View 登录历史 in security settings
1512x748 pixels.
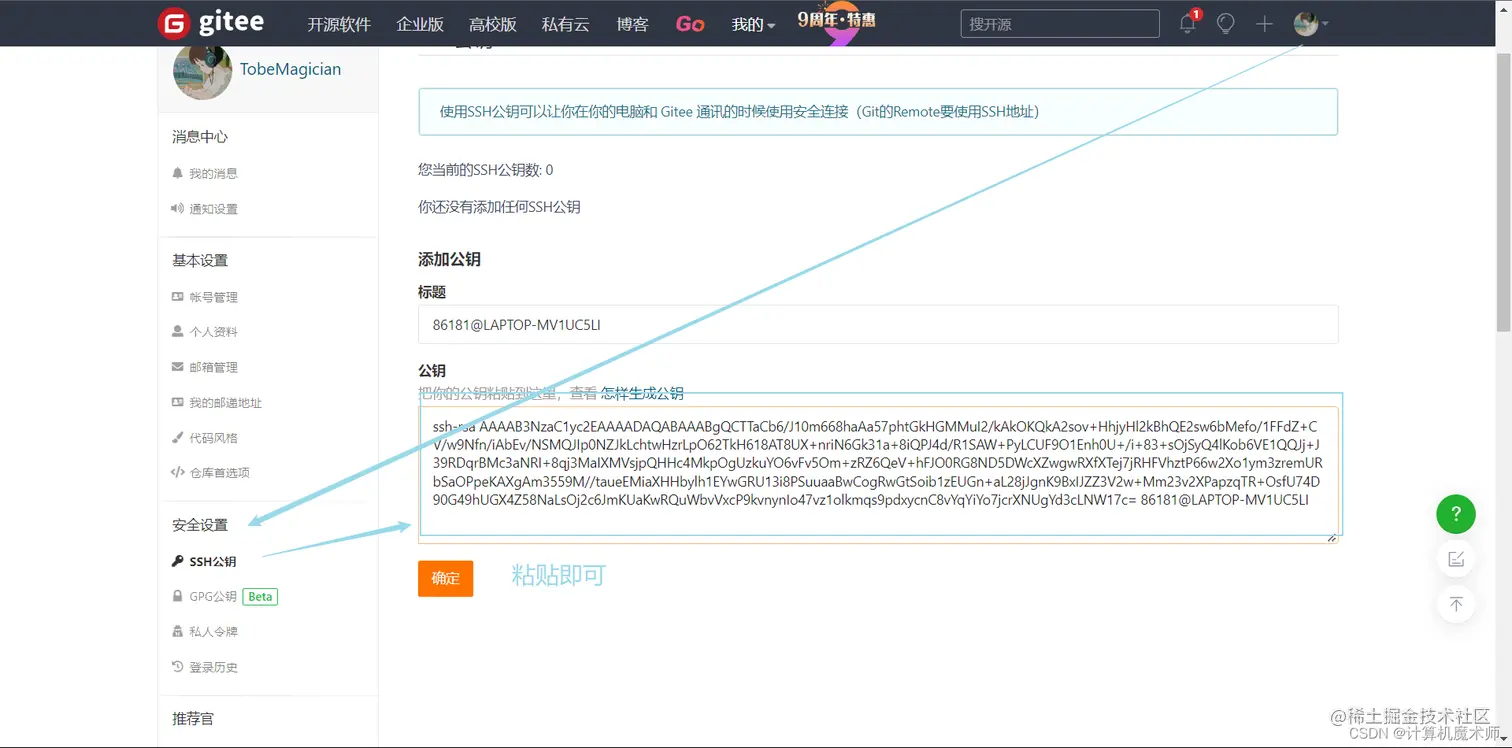tap(211, 666)
